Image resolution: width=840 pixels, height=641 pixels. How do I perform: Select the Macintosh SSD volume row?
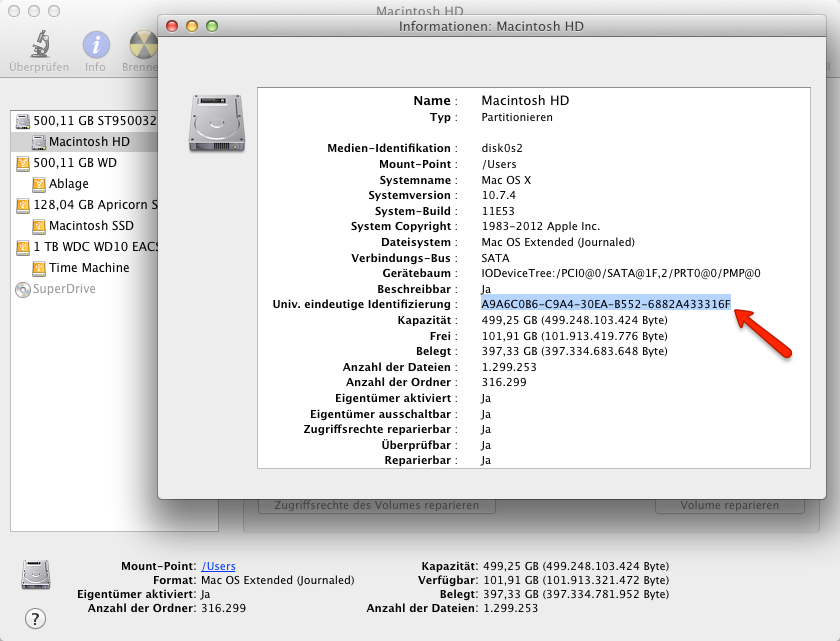tap(84, 226)
